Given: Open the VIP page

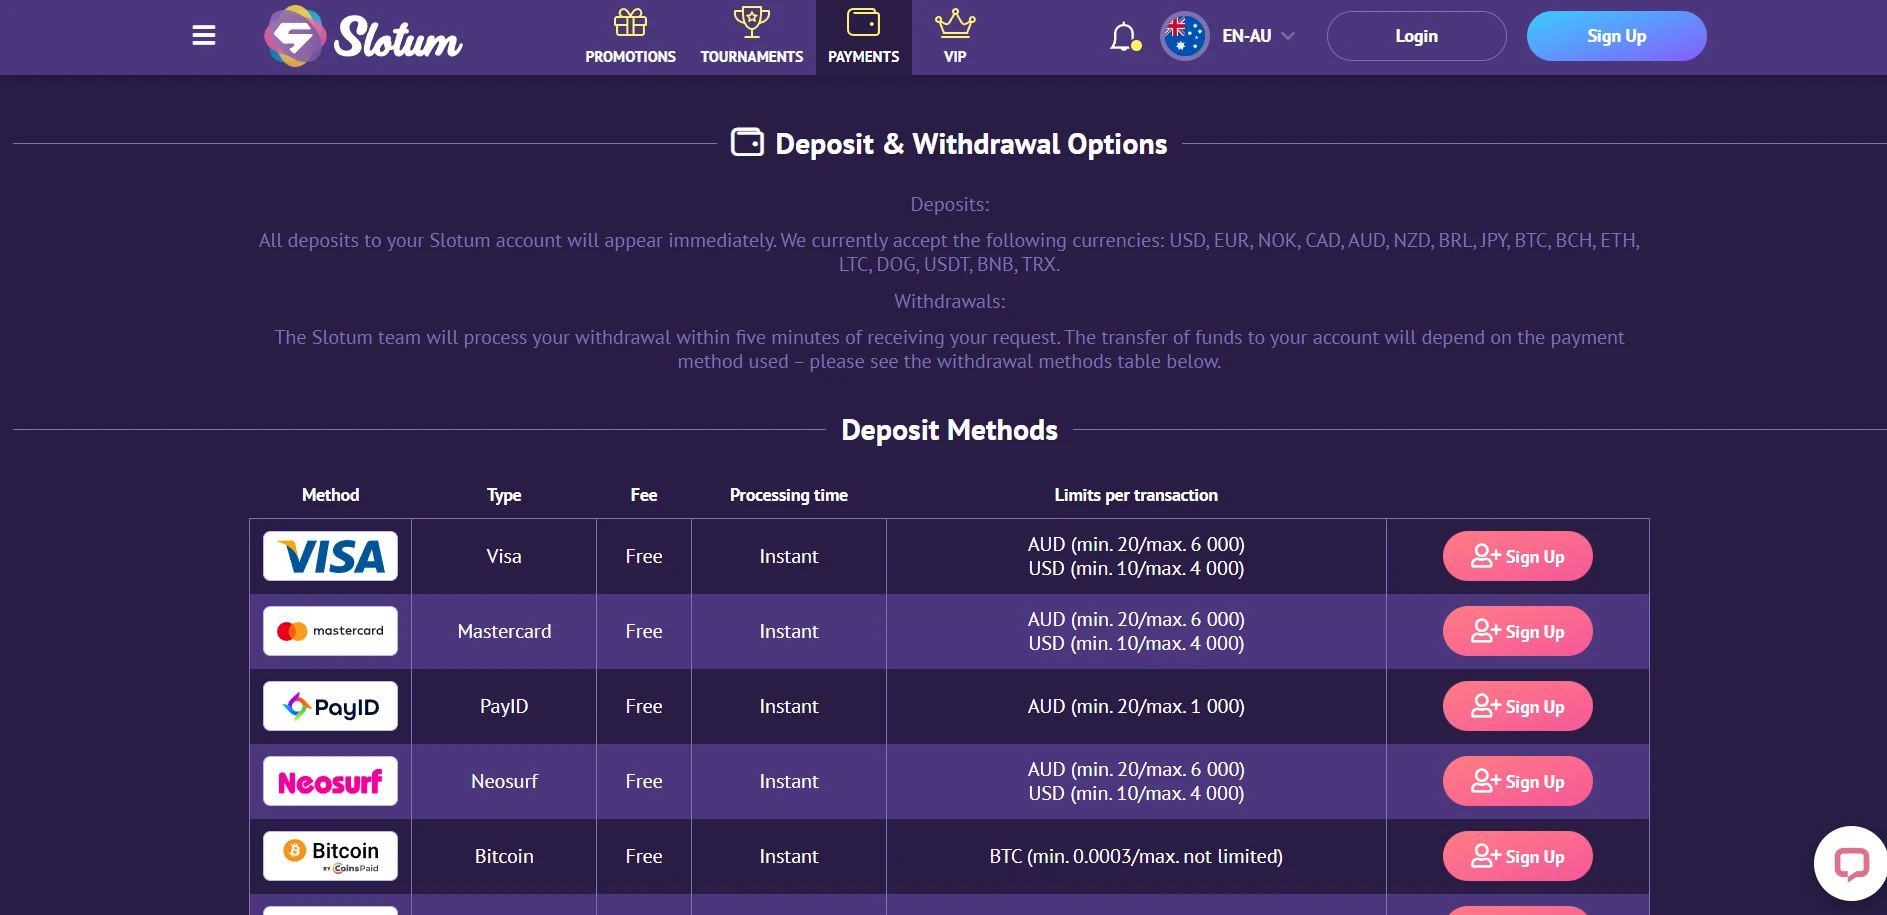Looking at the screenshot, I should click(955, 37).
